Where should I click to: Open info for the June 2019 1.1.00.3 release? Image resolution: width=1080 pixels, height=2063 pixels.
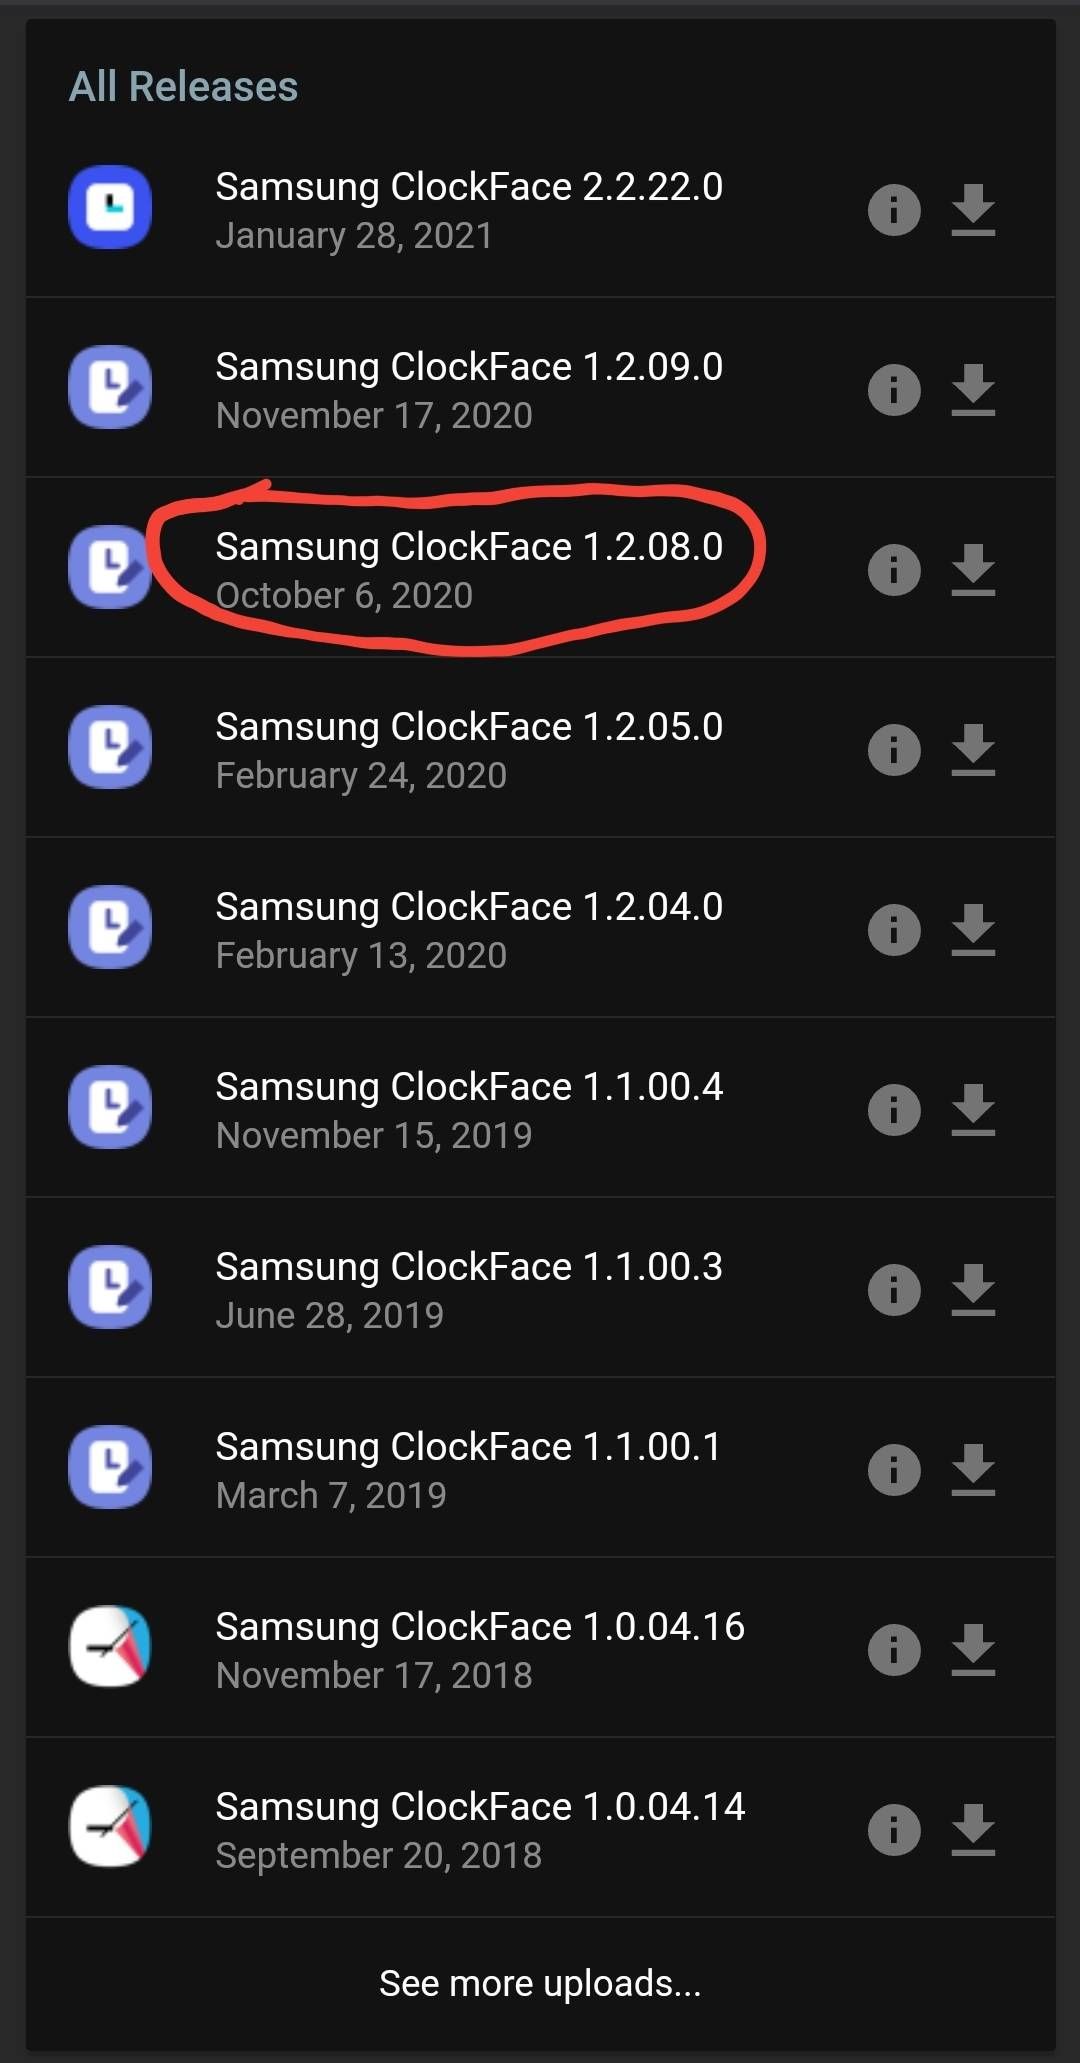893,1289
